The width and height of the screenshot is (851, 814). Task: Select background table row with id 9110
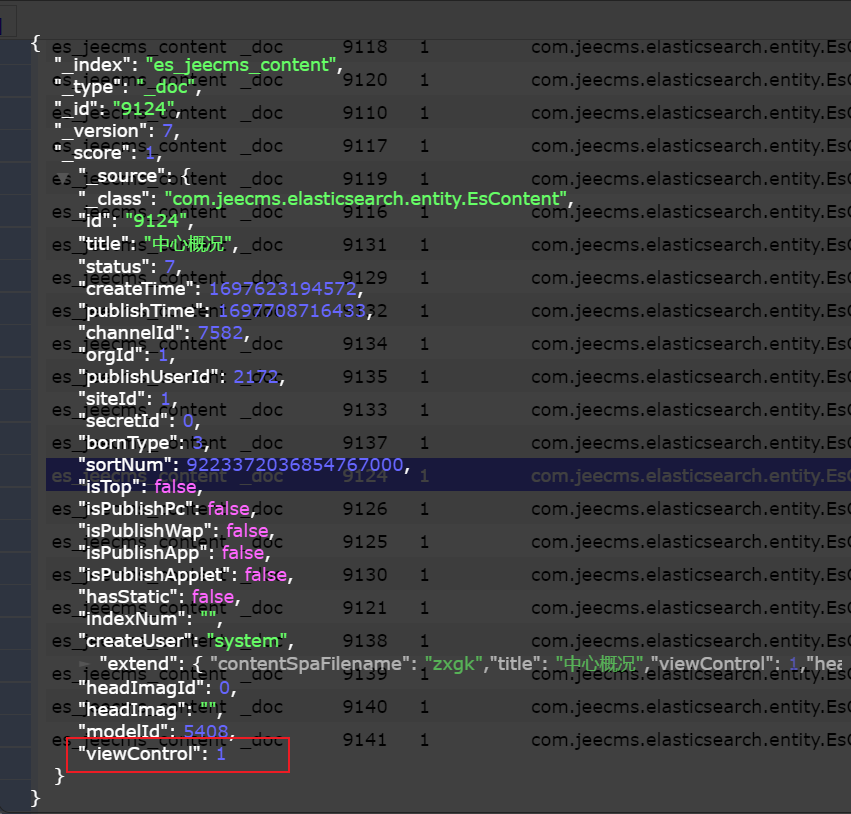coord(448,113)
